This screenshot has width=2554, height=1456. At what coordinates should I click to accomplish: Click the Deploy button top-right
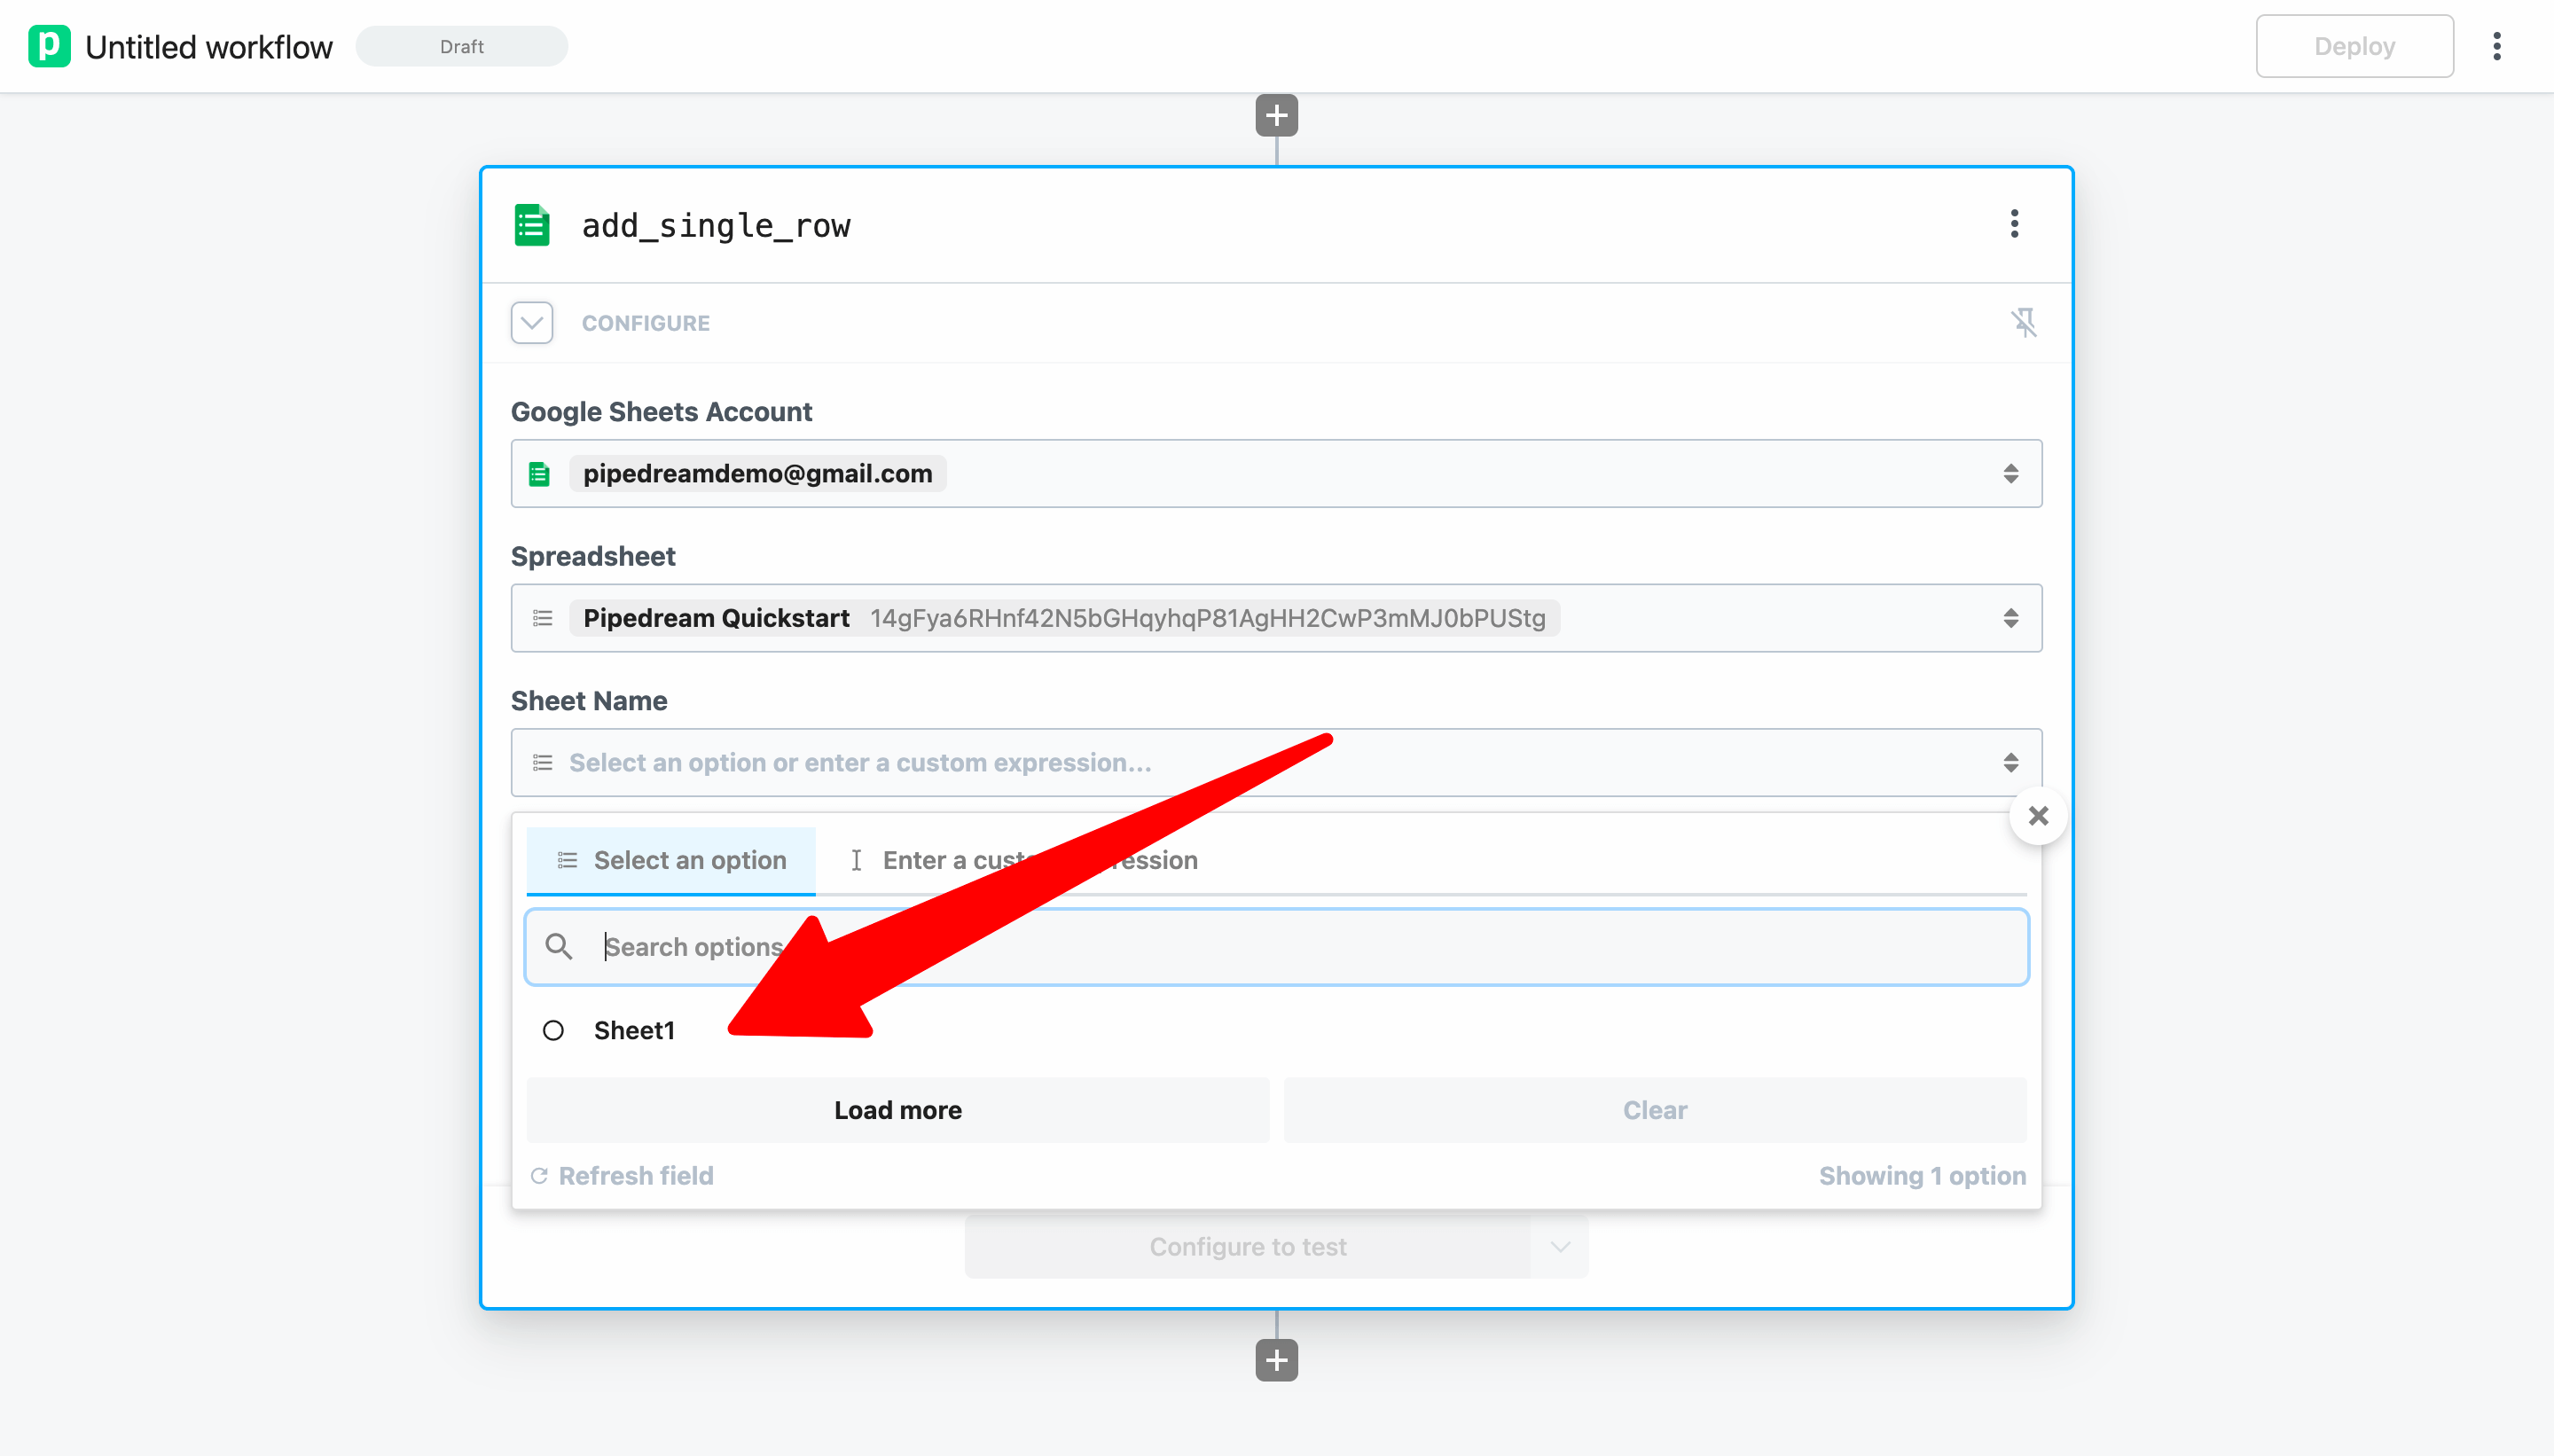2357,45
